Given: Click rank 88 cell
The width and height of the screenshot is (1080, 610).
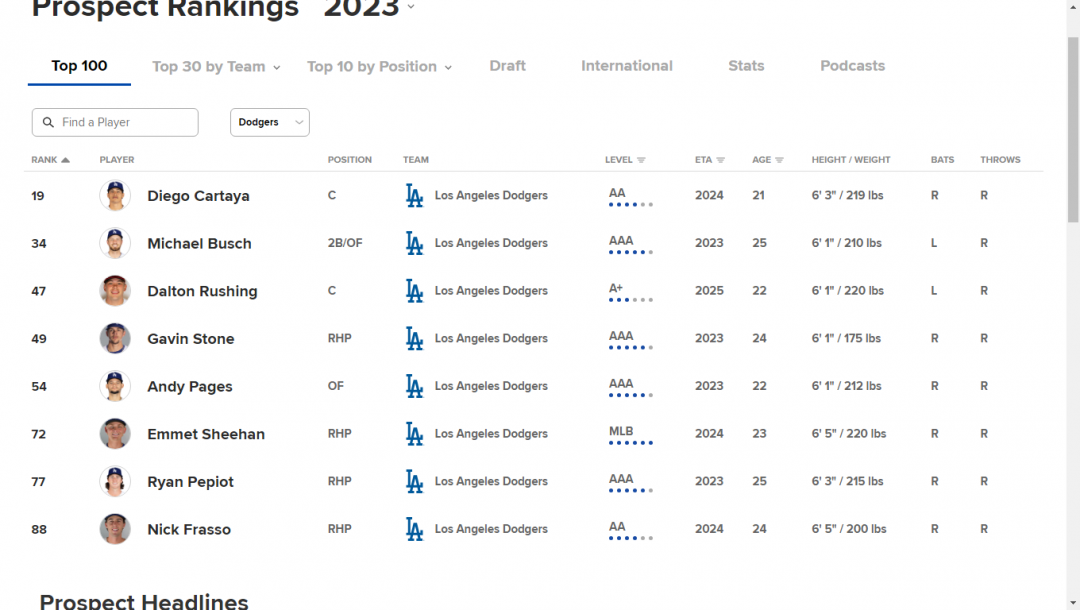Looking at the screenshot, I should point(39,529).
